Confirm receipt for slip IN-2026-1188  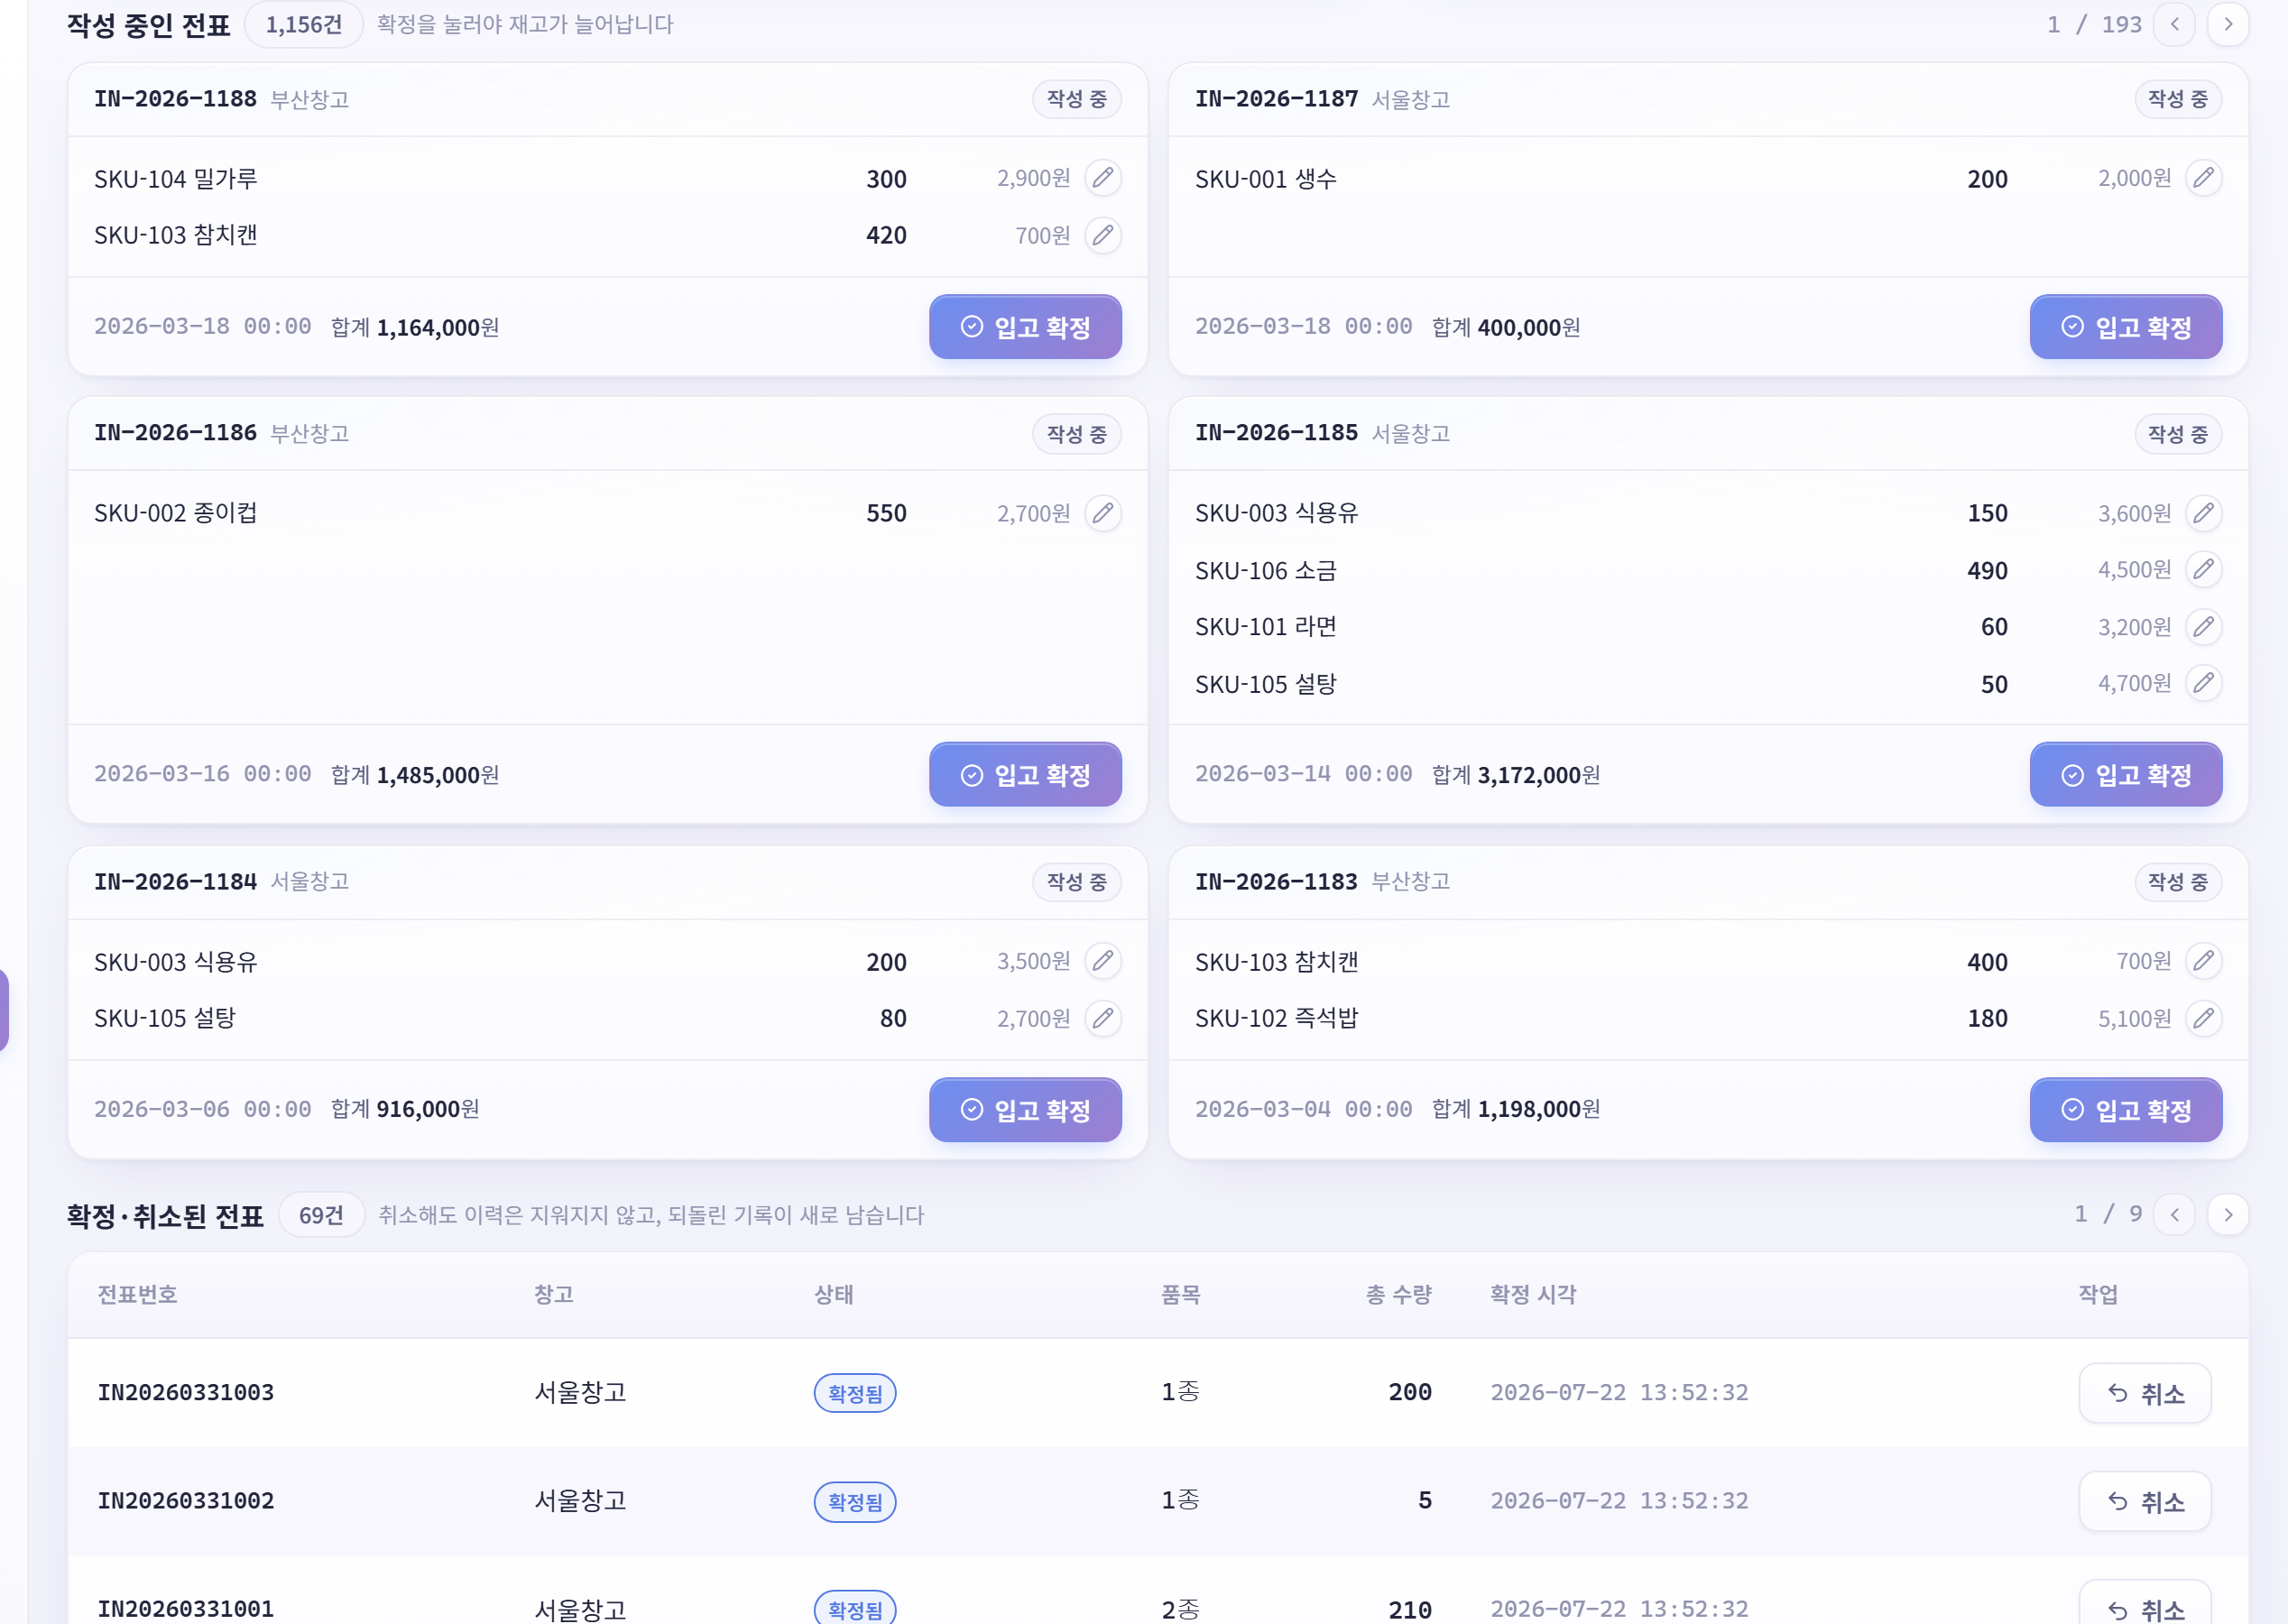coord(1025,327)
